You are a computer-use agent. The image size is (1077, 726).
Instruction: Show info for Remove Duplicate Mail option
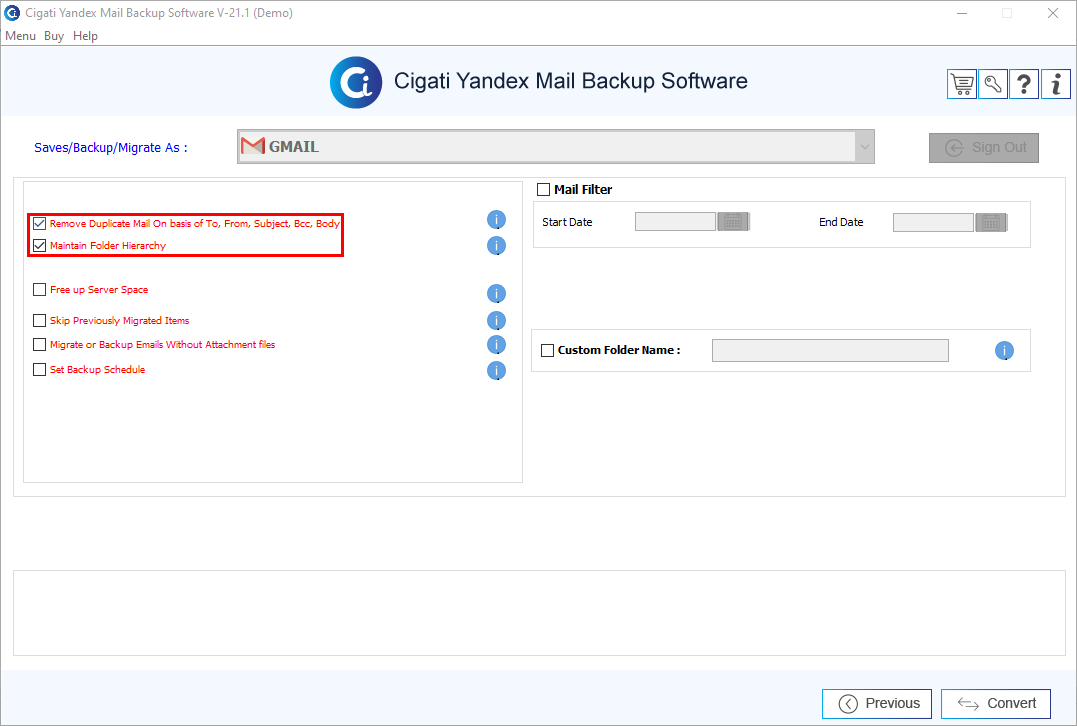point(496,220)
